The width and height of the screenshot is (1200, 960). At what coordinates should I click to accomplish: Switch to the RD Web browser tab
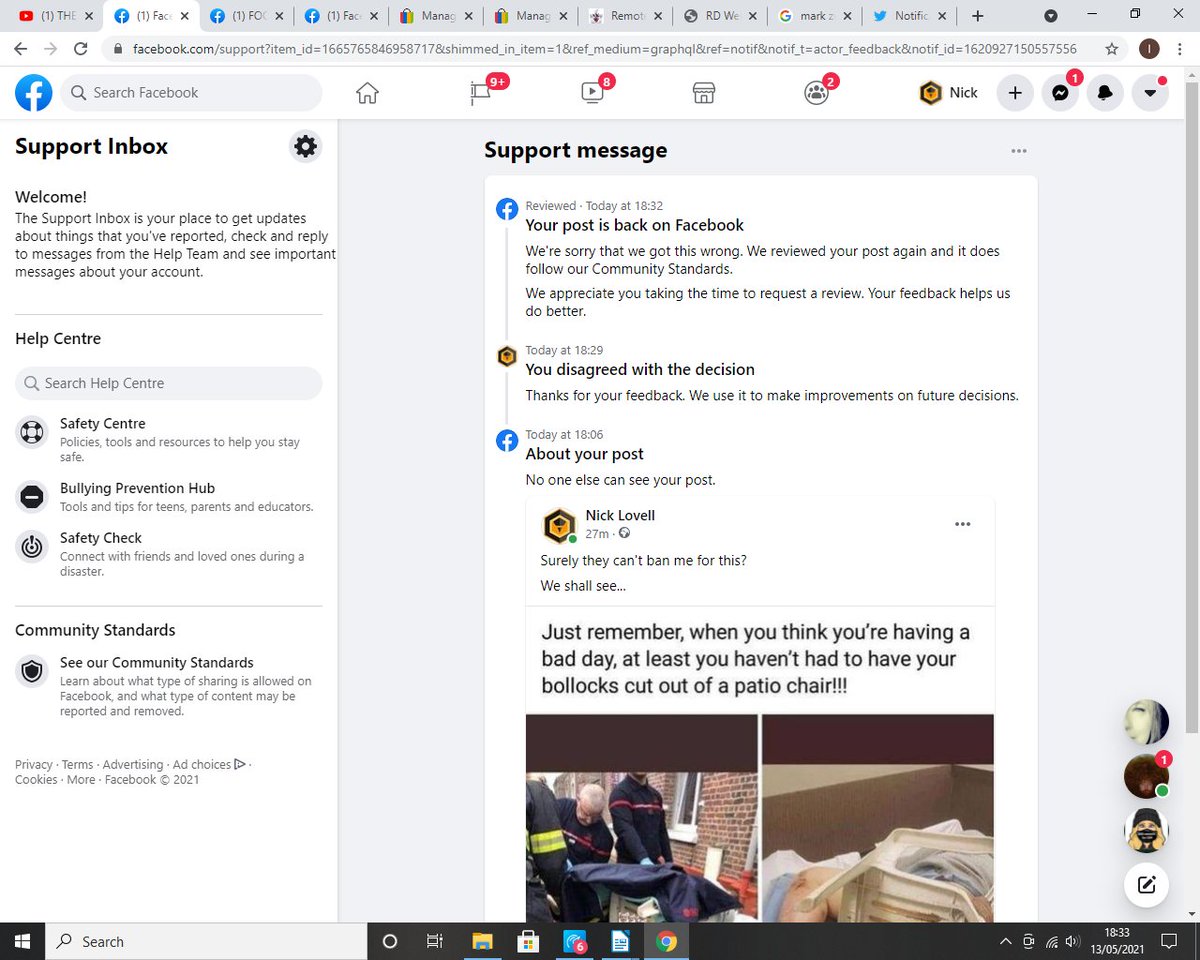(718, 16)
